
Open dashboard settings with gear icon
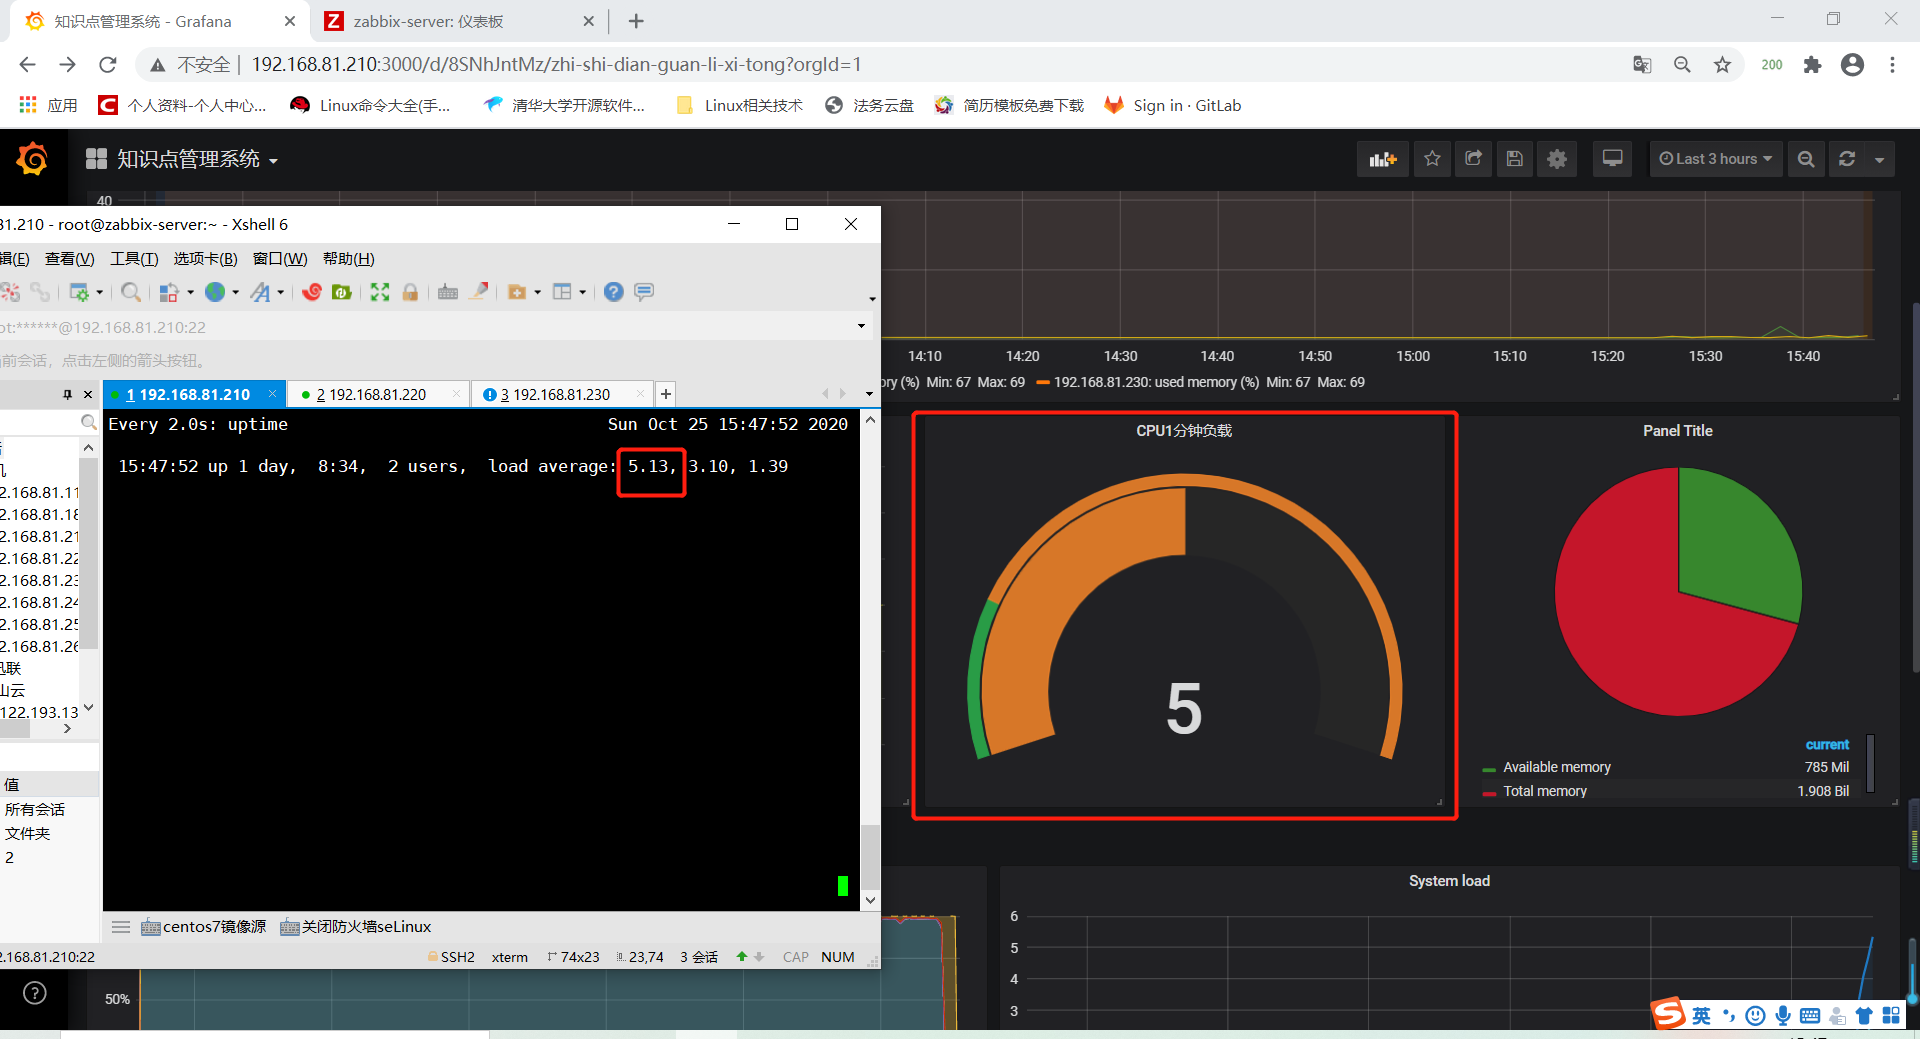(x=1557, y=159)
